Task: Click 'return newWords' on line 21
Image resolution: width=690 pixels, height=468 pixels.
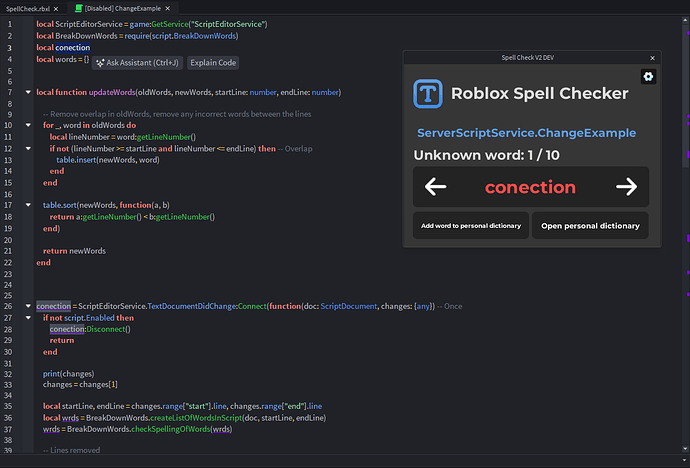Action: click(74, 251)
